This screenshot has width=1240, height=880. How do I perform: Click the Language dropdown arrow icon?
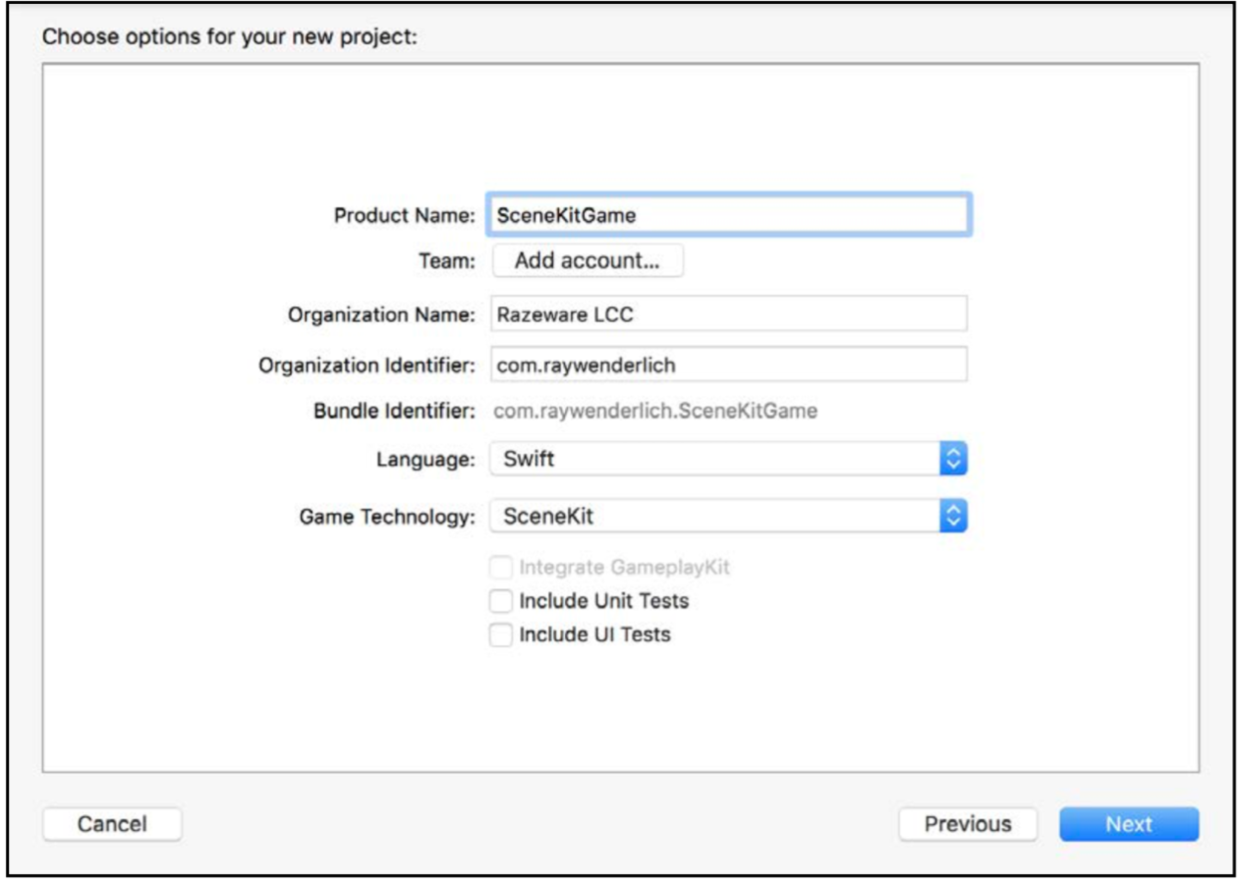(954, 459)
